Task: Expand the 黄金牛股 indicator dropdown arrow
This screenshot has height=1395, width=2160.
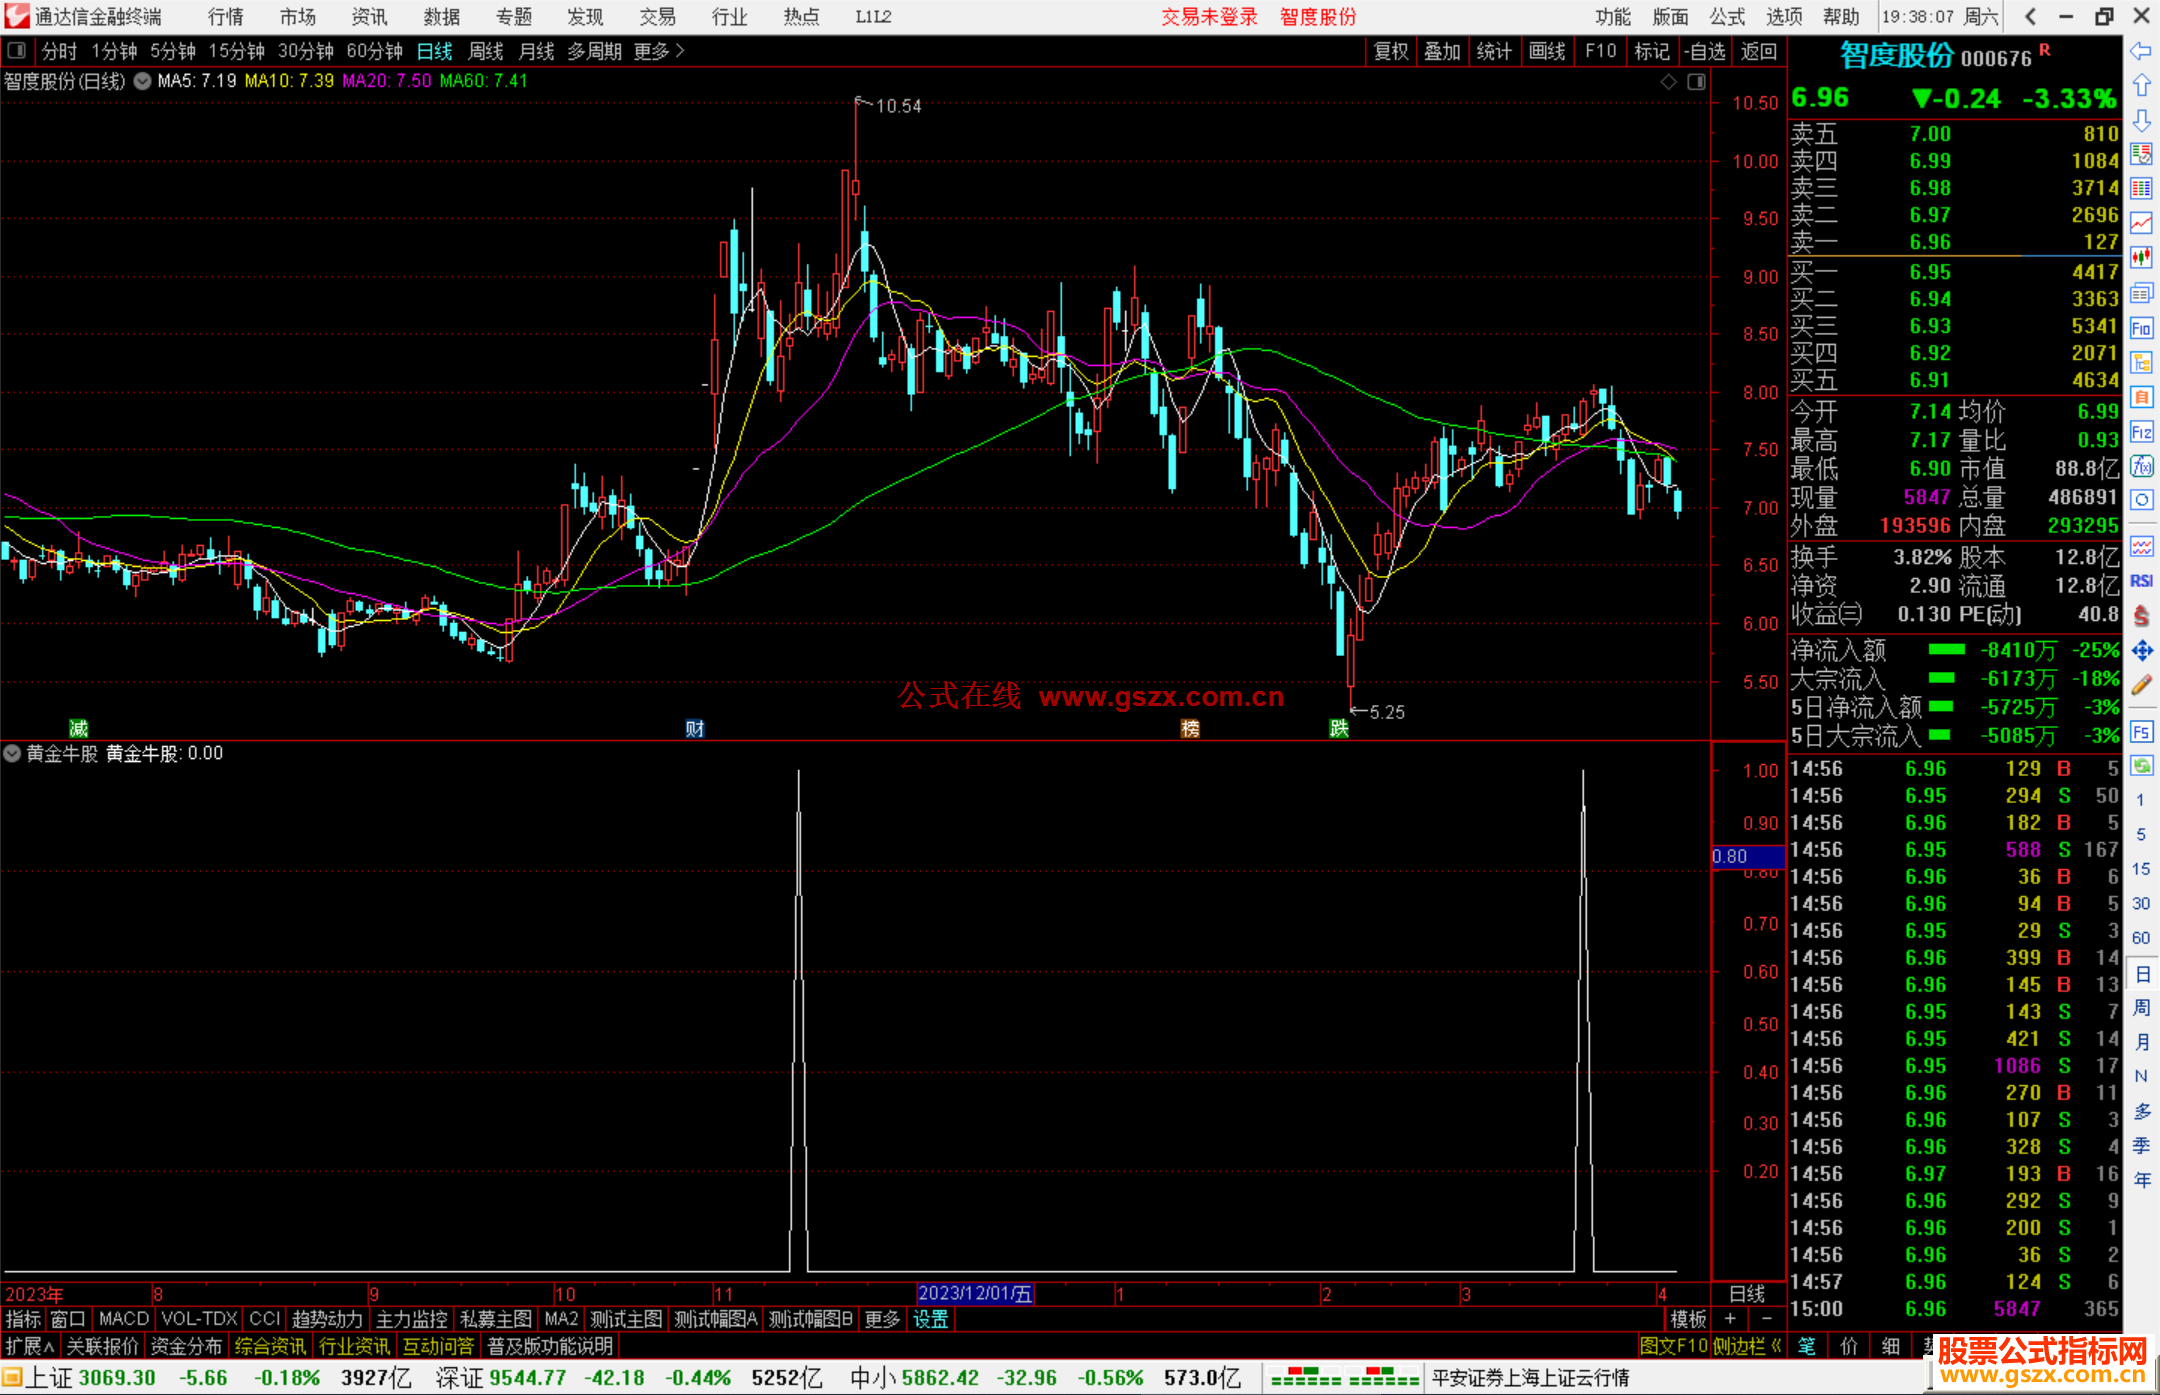Action: point(12,754)
